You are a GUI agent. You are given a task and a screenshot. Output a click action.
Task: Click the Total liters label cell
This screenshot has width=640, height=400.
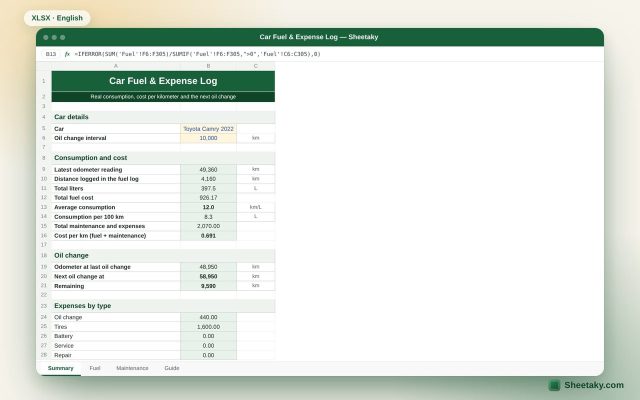116,188
